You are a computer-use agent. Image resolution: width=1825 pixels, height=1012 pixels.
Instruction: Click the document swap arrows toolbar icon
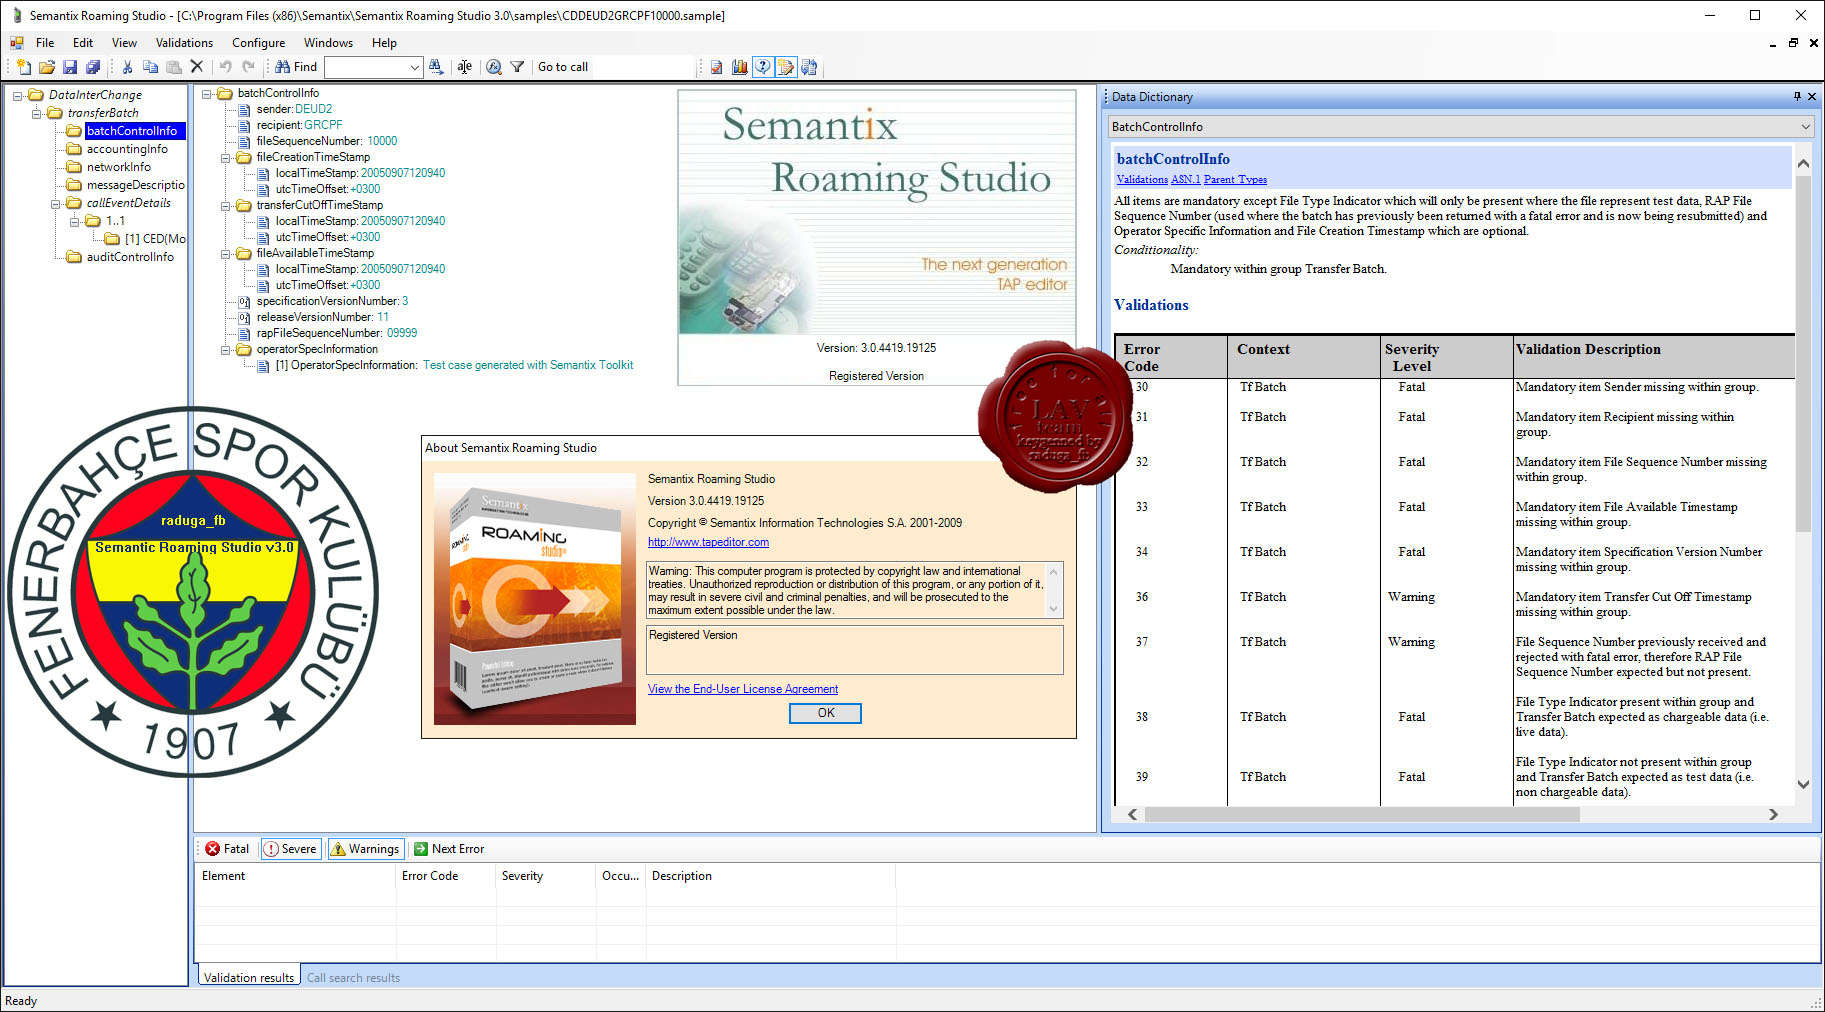(809, 67)
